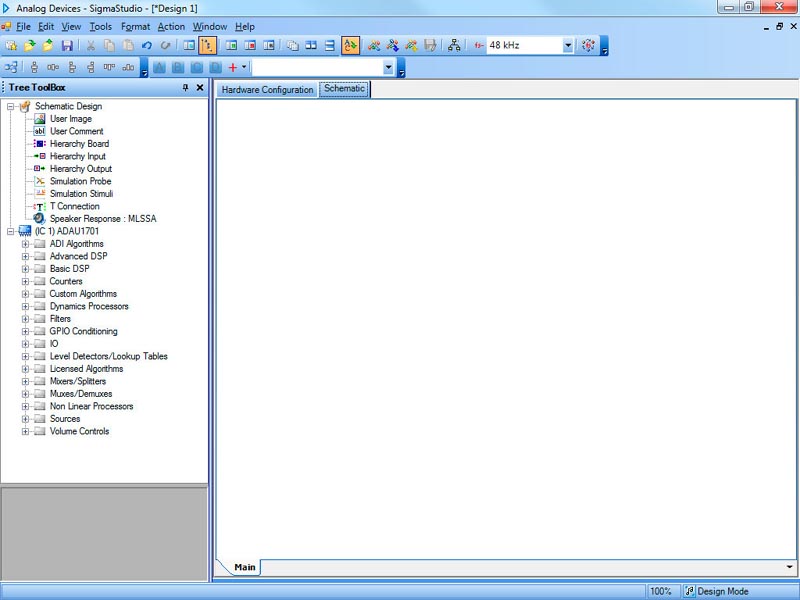Open the Window menu
The height and width of the screenshot is (600, 800).
(x=210, y=27)
